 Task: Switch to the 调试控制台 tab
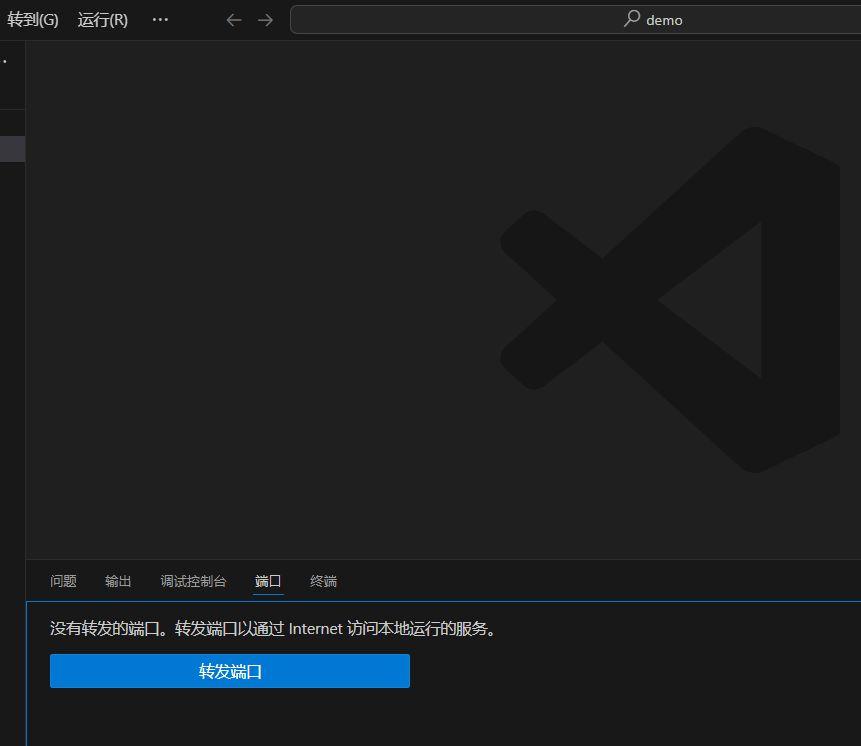coord(193,581)
